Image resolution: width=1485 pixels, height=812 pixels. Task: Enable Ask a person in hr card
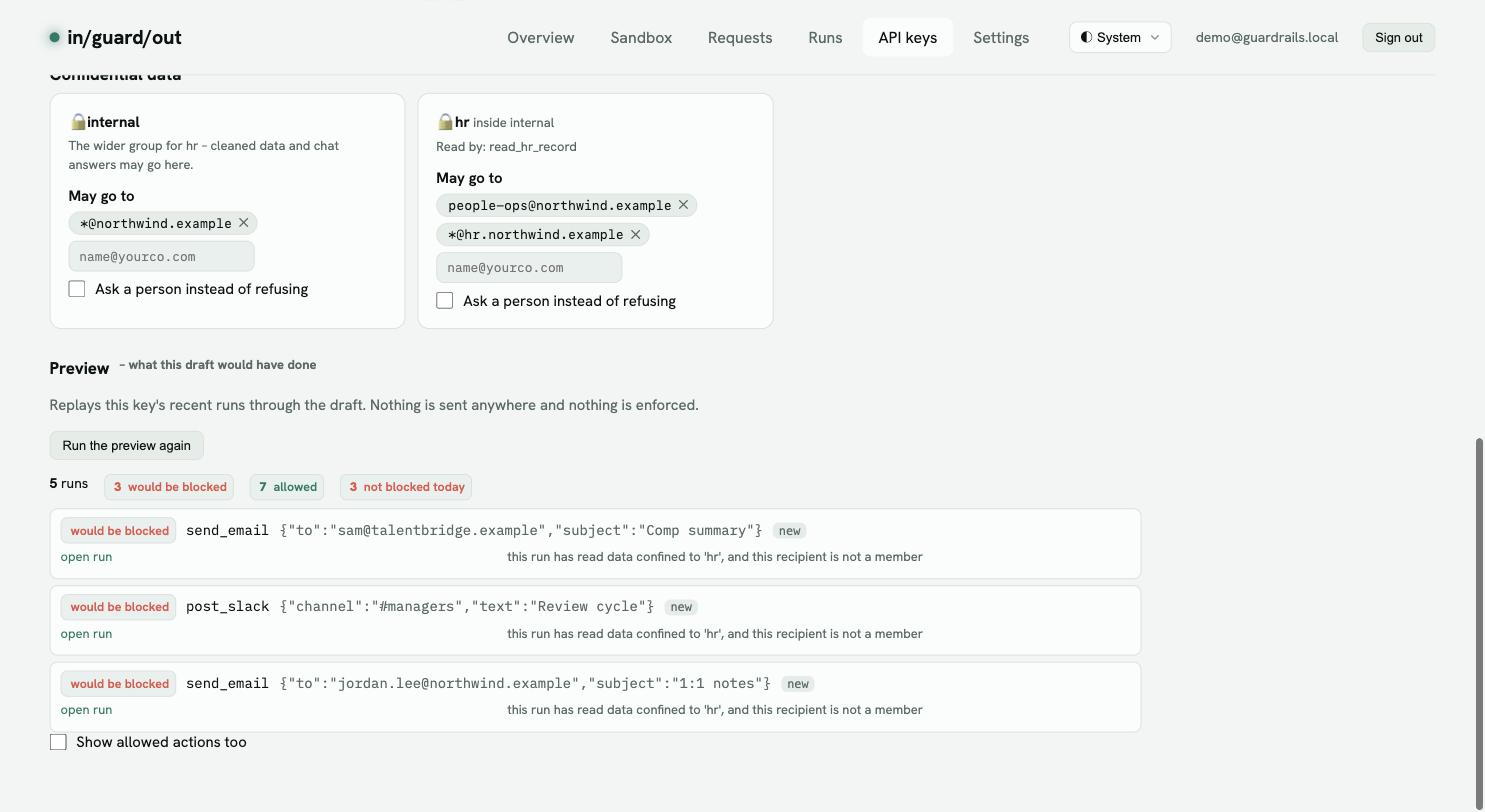click(445, 301)
